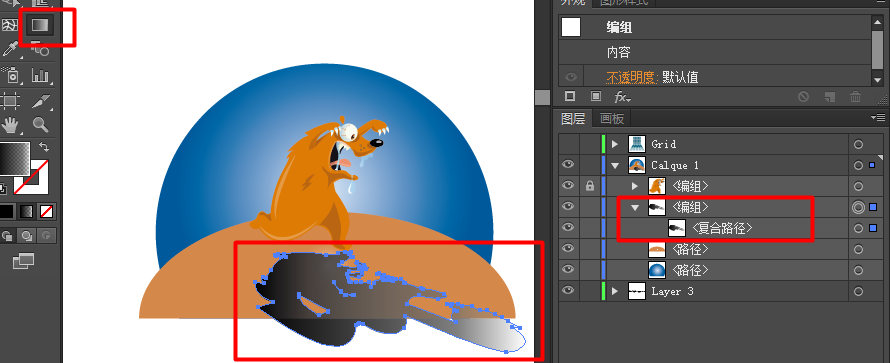
Task: Collapse the shadow 编组 group
Action: [635, 208]
